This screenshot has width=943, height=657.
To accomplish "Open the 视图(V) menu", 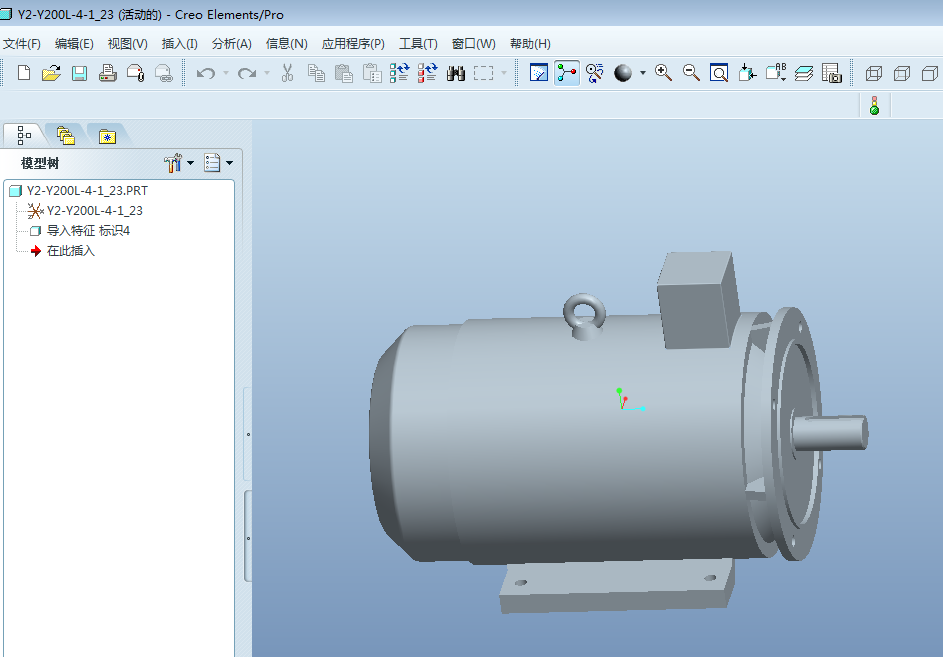I will [x=127, y=44].
